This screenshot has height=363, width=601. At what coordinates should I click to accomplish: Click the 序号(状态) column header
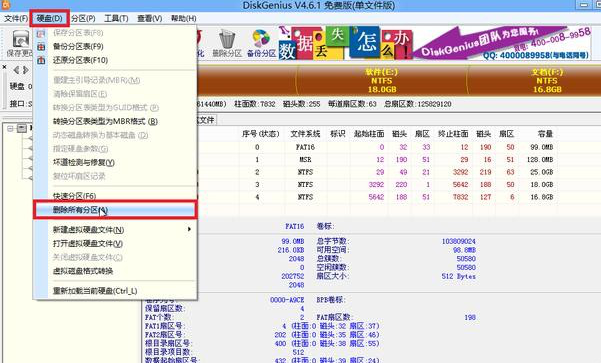pyautogui.click(x=260, y=134)
